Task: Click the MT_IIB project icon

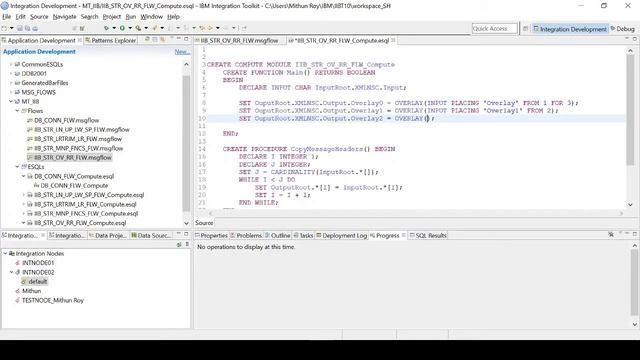Action: click(x=17, y=102)
